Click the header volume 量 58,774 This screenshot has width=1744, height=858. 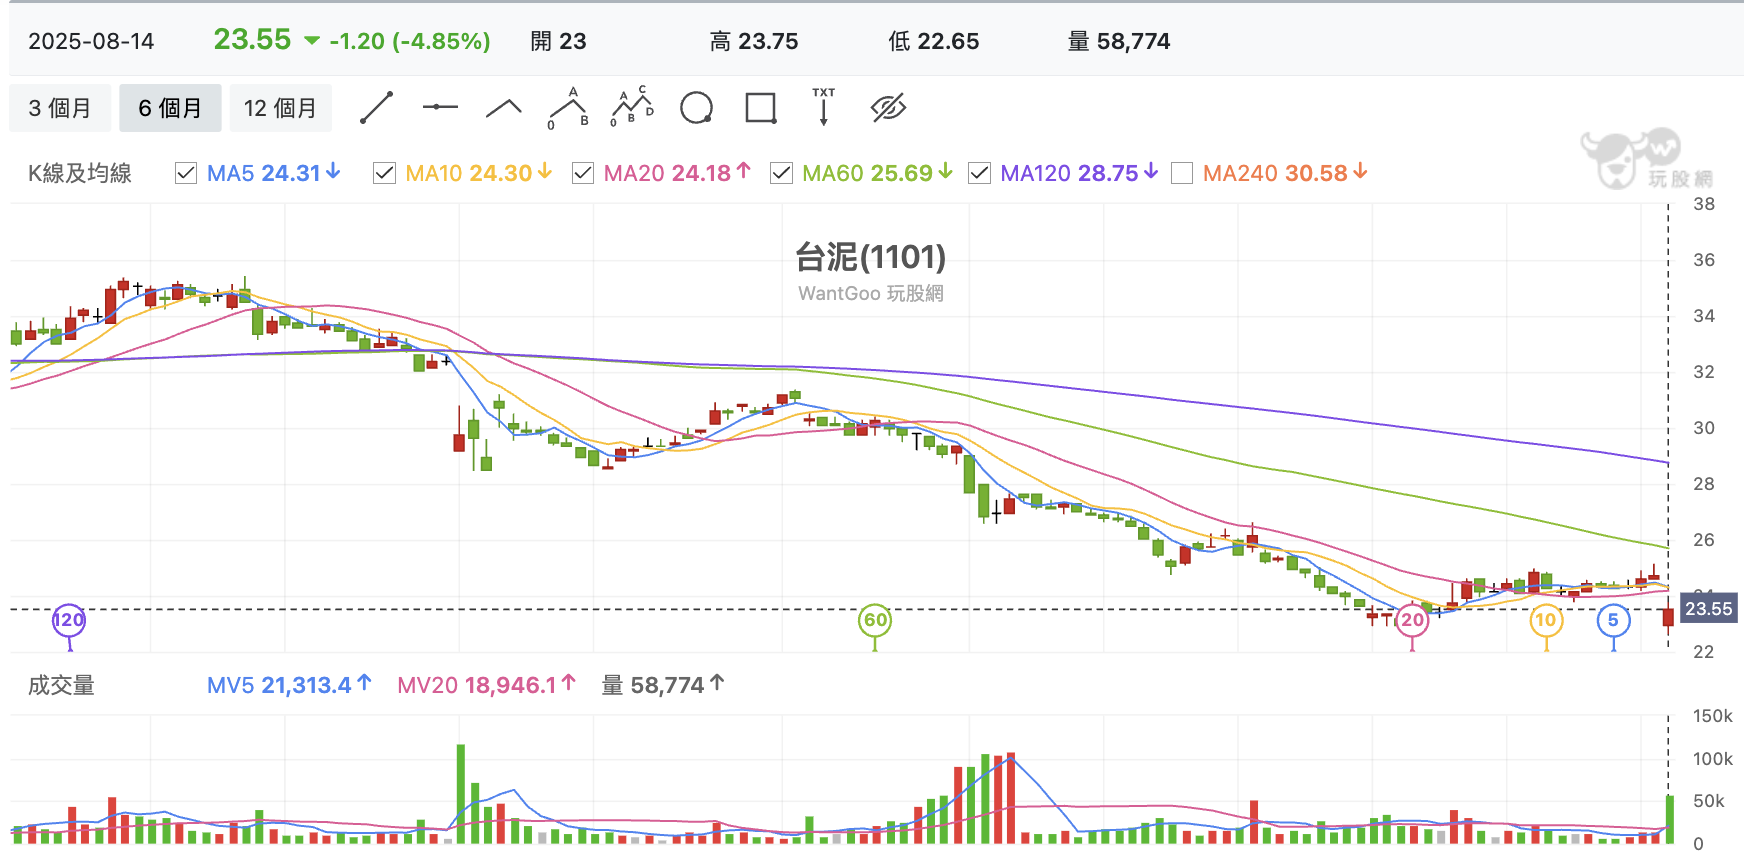pos(1119,41)
